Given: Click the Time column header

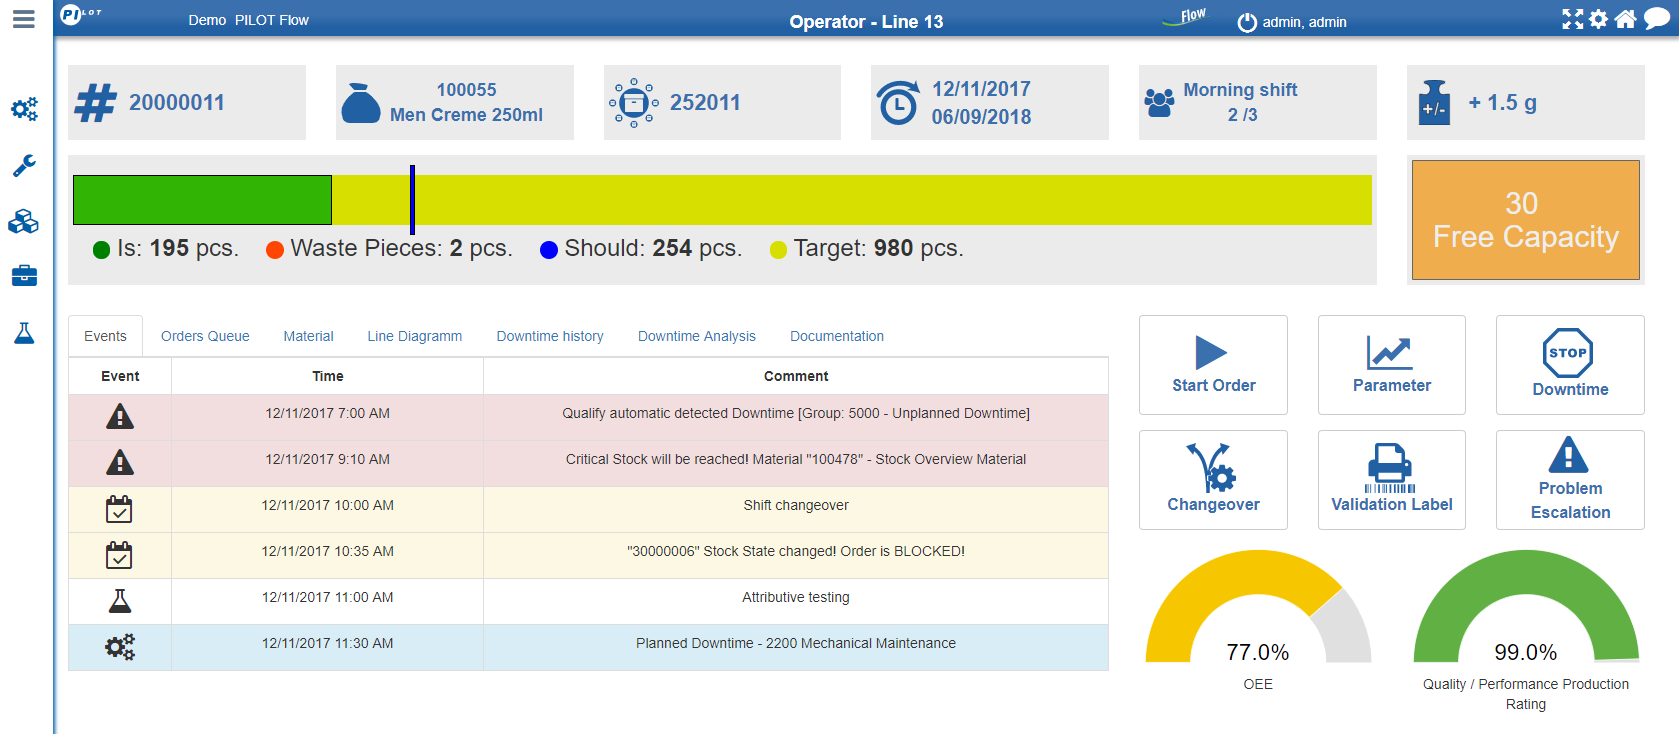Looking at the screenshot, I should (x=328, y=376).
